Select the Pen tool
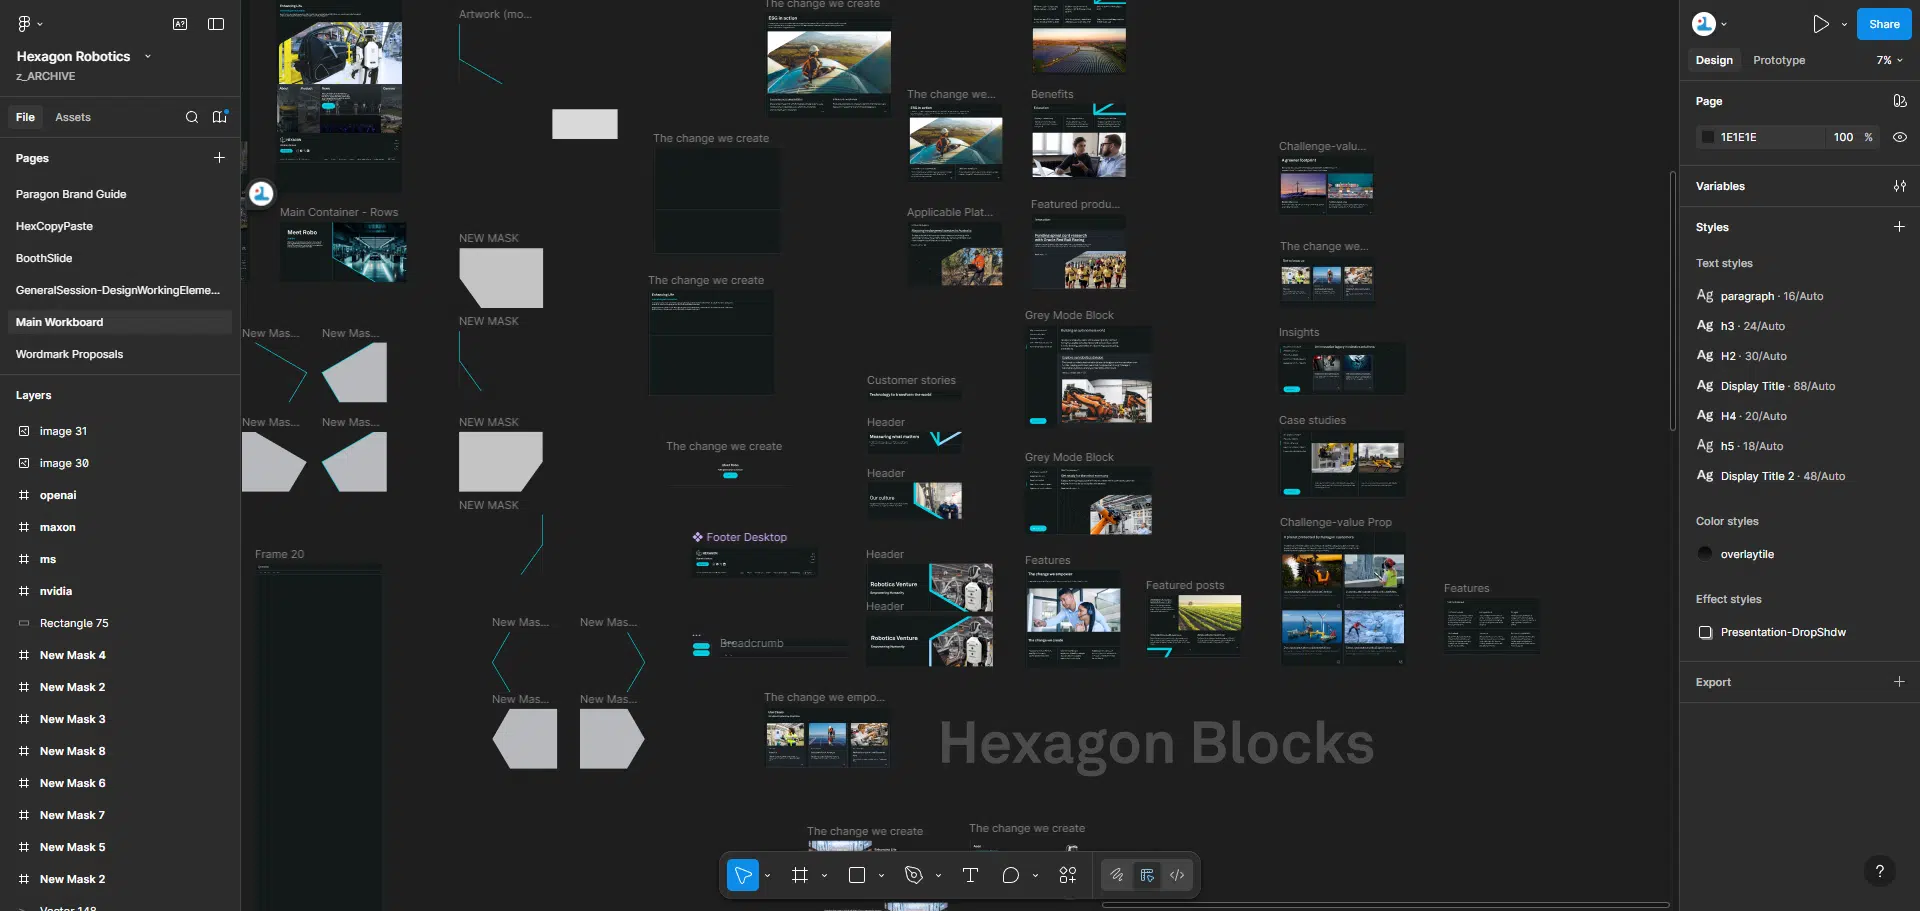 pos(913,875)
